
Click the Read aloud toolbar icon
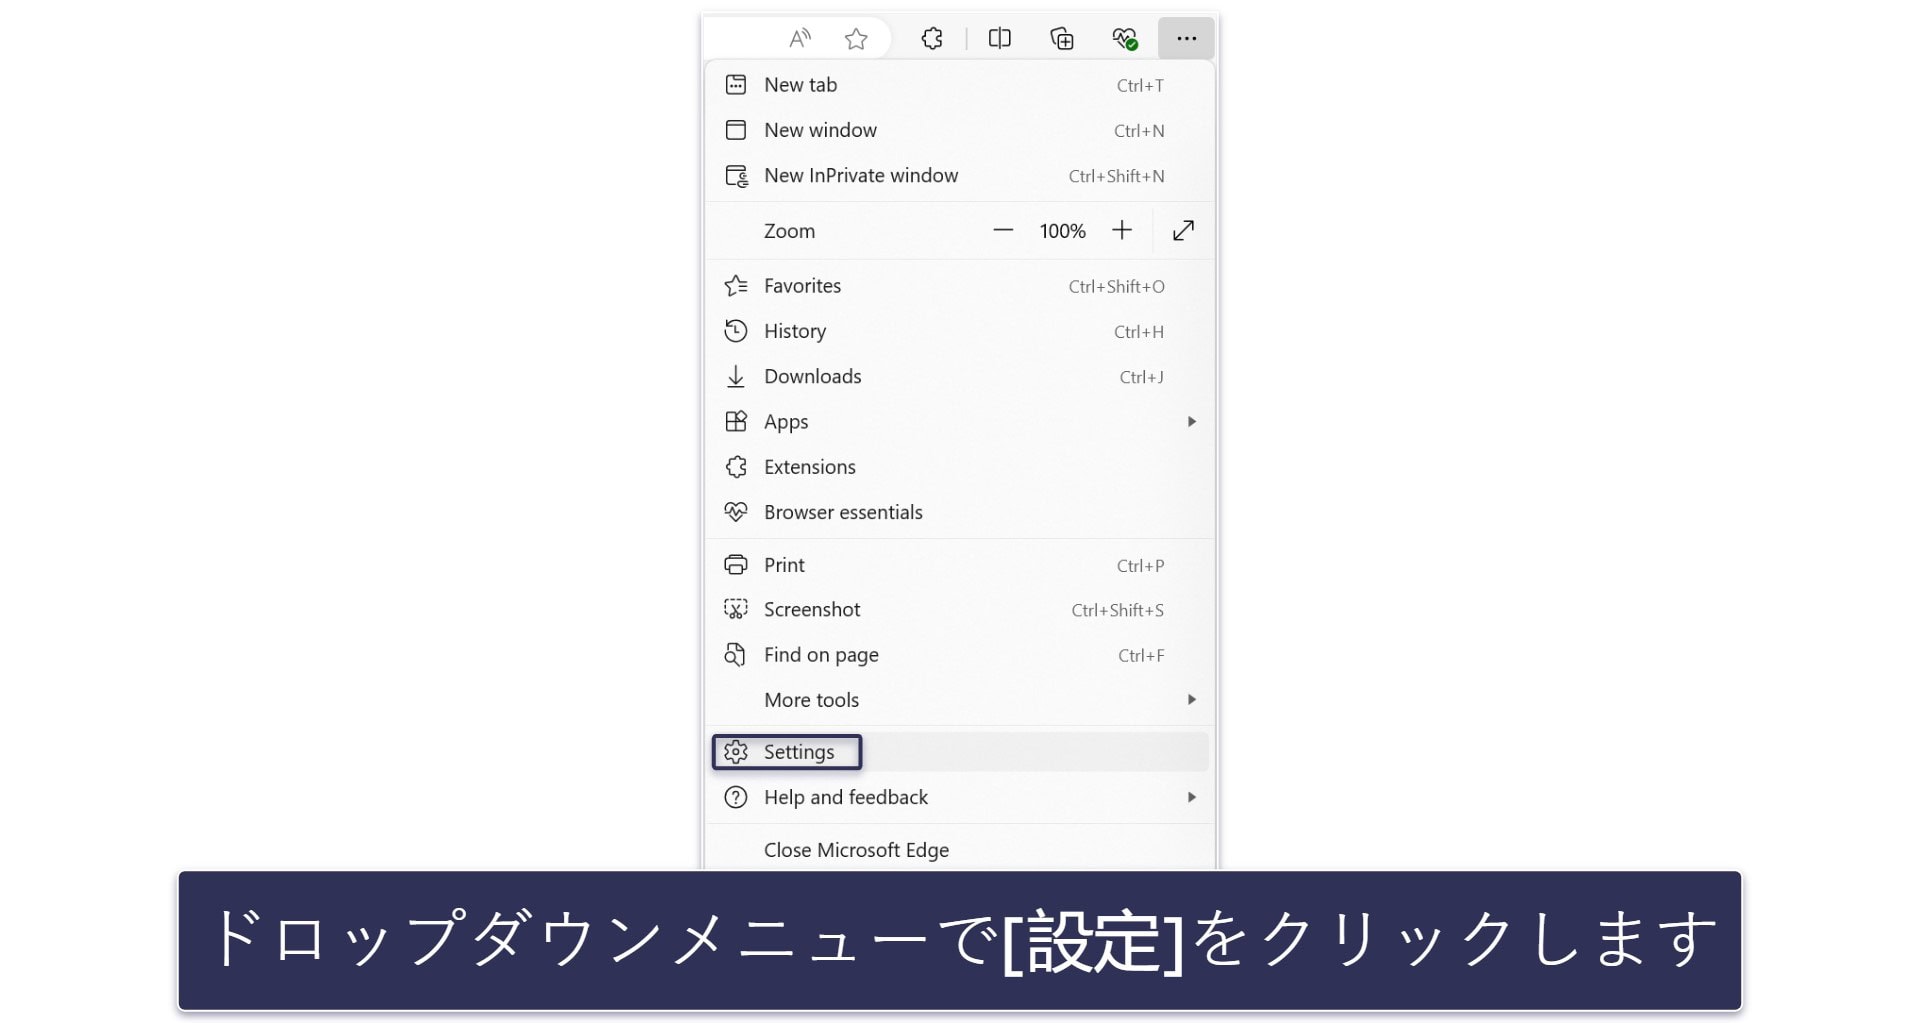800,39
